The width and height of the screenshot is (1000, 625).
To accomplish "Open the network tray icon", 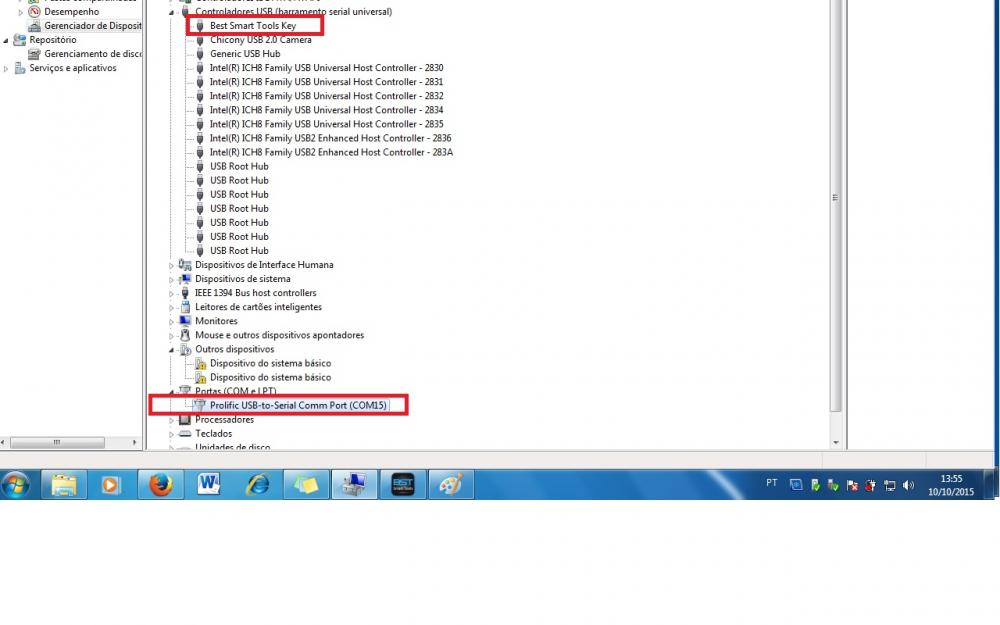I will pyautogui.click(x=890, y=485).
